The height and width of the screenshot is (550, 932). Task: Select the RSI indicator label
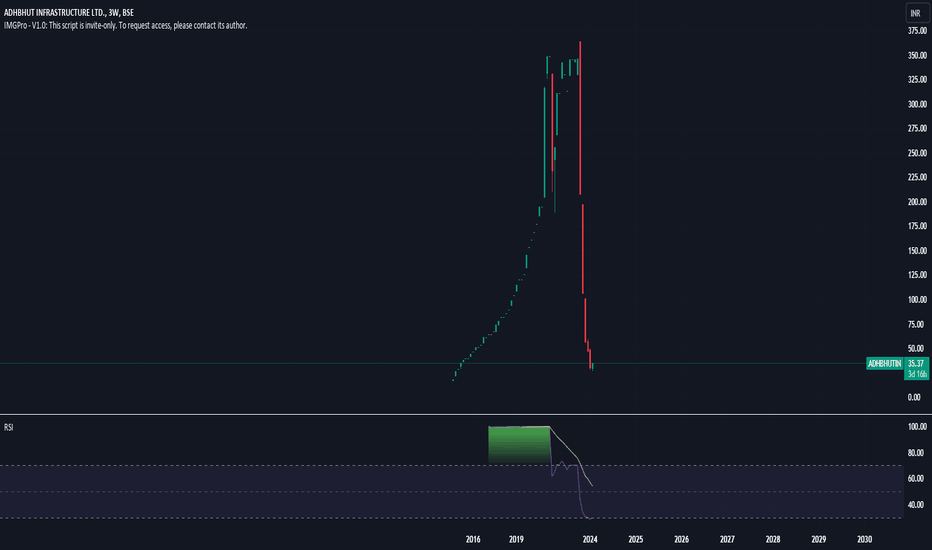coord(8,428)
